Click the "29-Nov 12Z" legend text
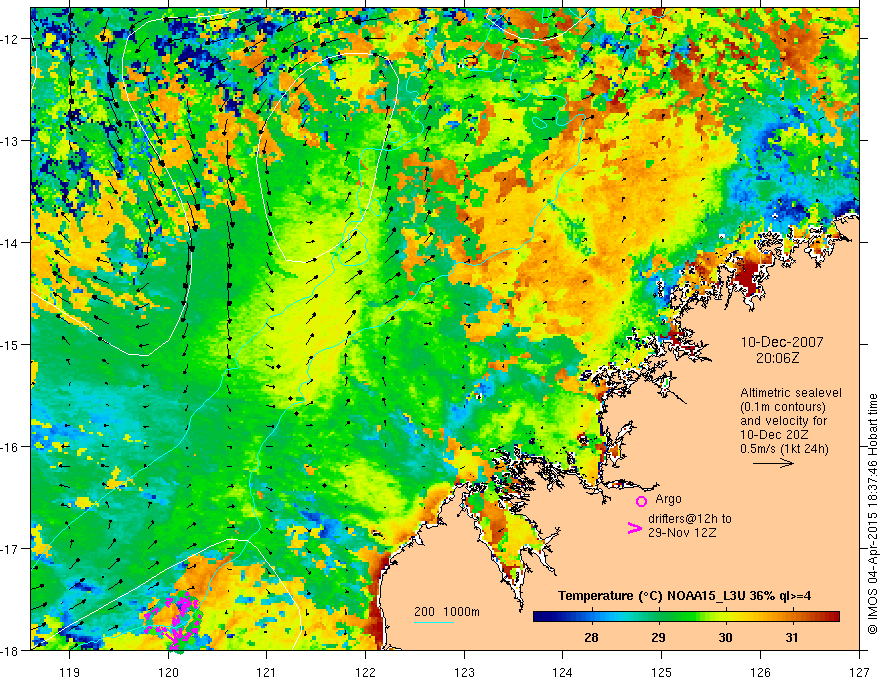 pyautogui.click(x=682, y=532)
